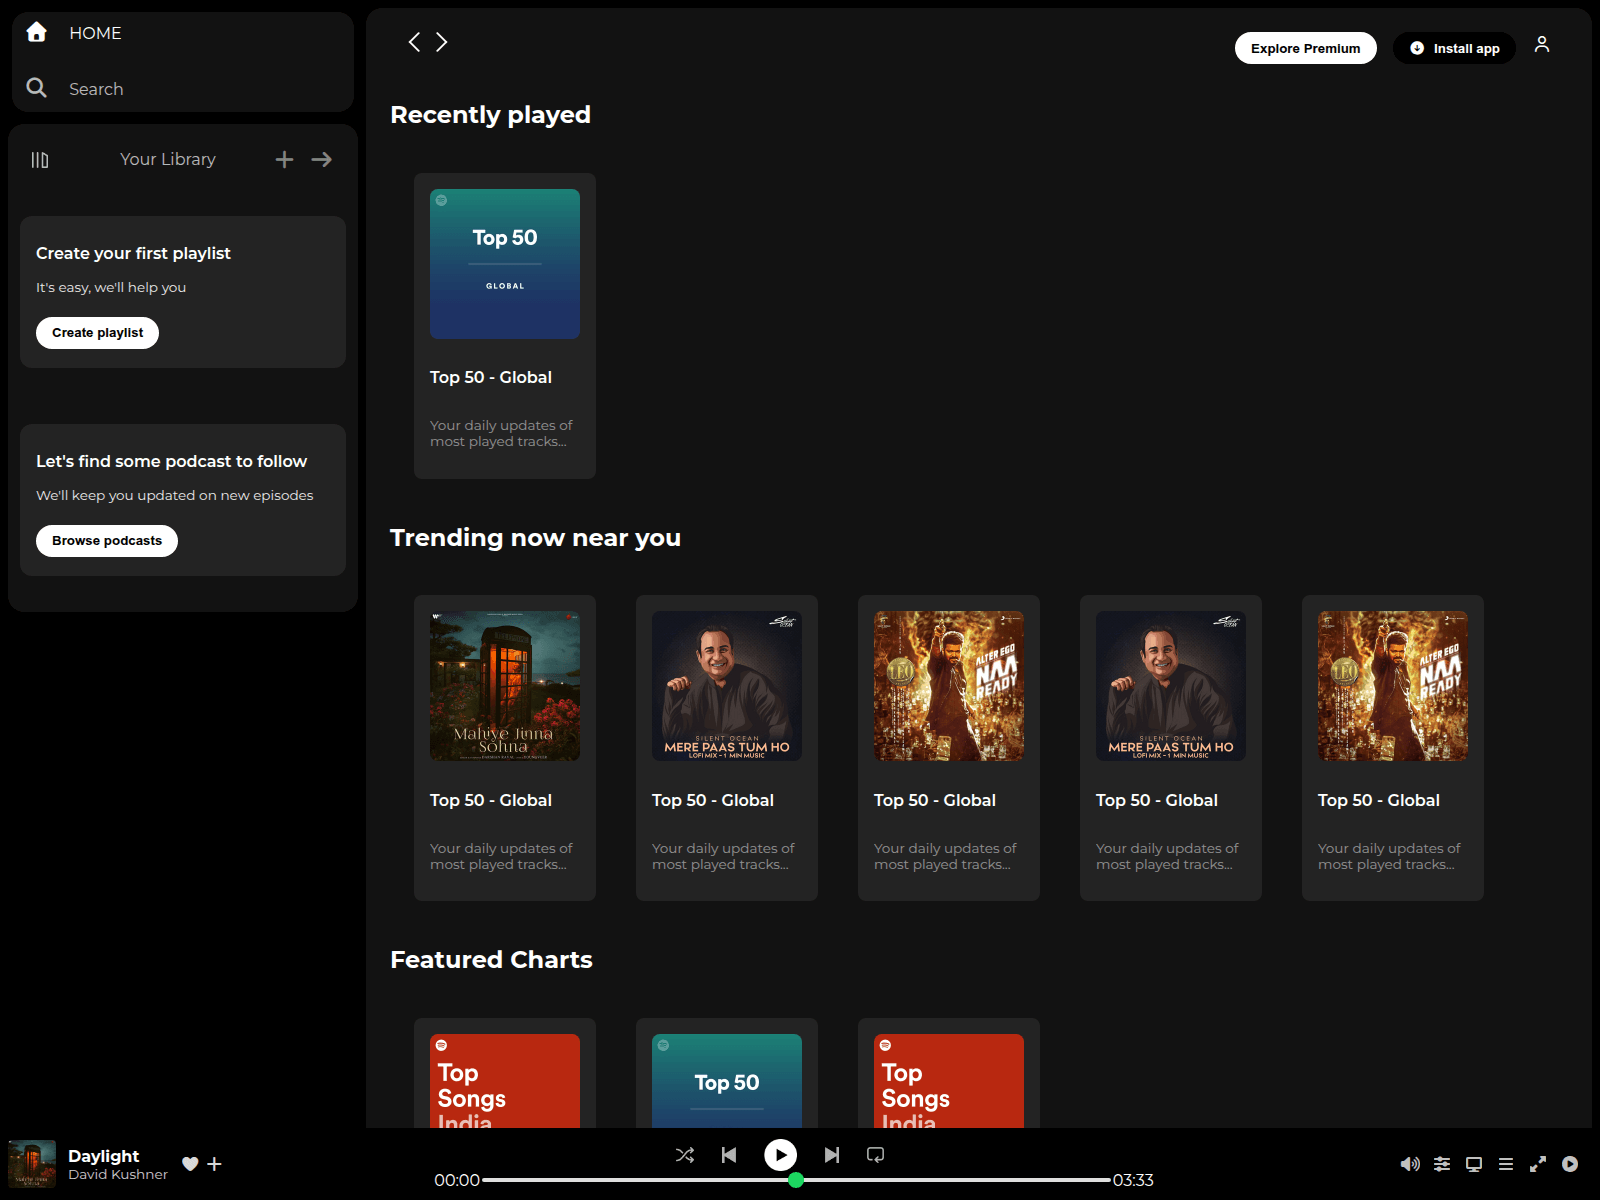Click the Trending now near you heading

click(535, 538)
